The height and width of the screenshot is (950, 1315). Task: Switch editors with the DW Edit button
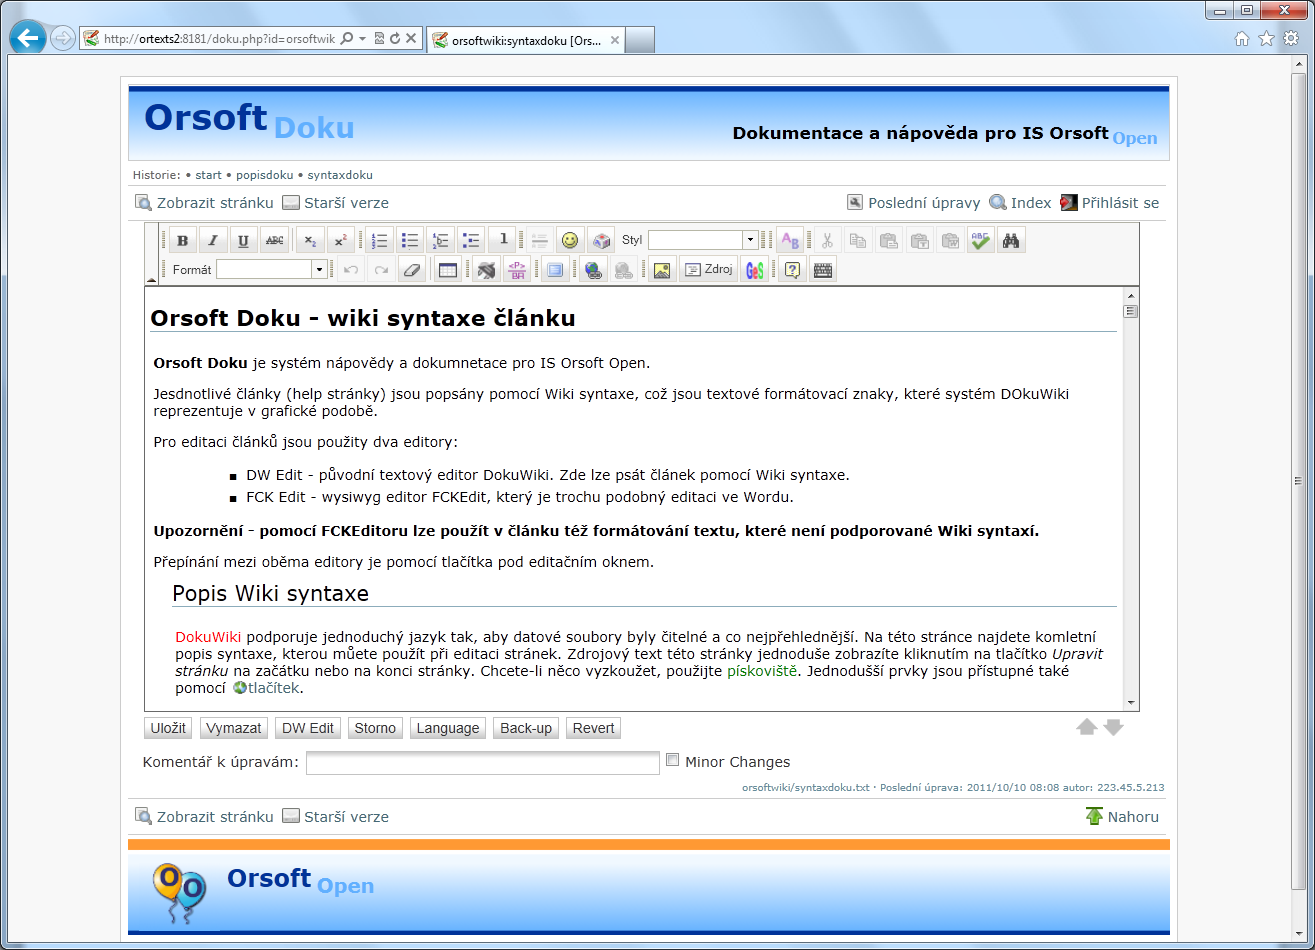307,728
